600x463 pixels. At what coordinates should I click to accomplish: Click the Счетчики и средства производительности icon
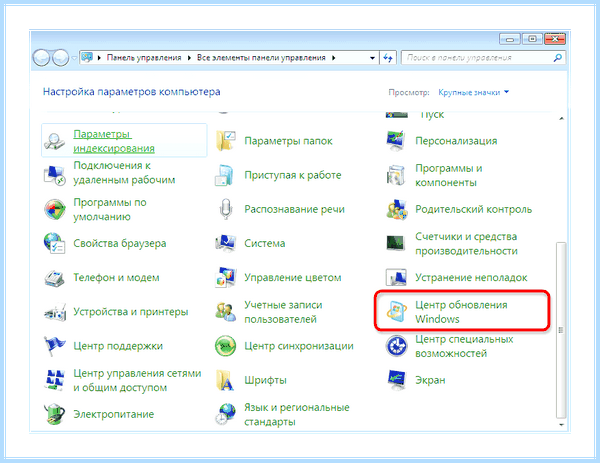[x=396, y=243]
